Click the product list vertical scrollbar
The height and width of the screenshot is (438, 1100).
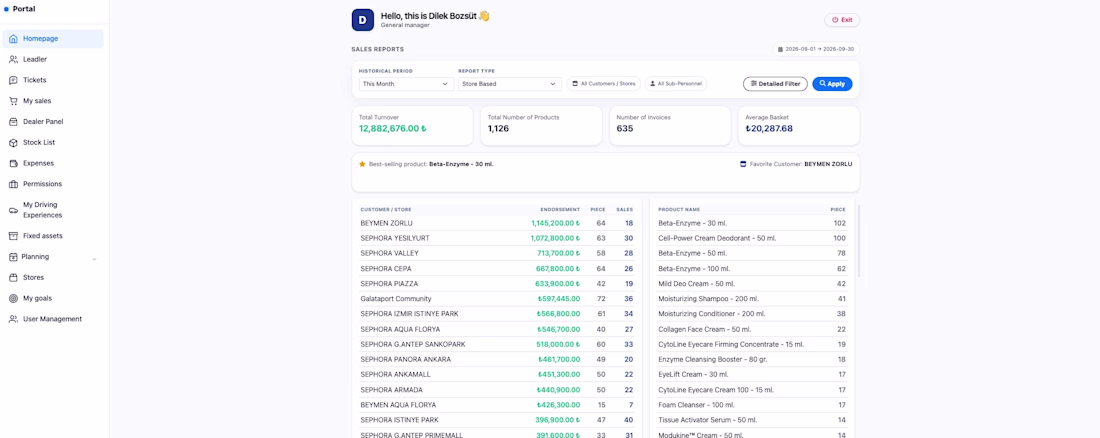(858, 241)
